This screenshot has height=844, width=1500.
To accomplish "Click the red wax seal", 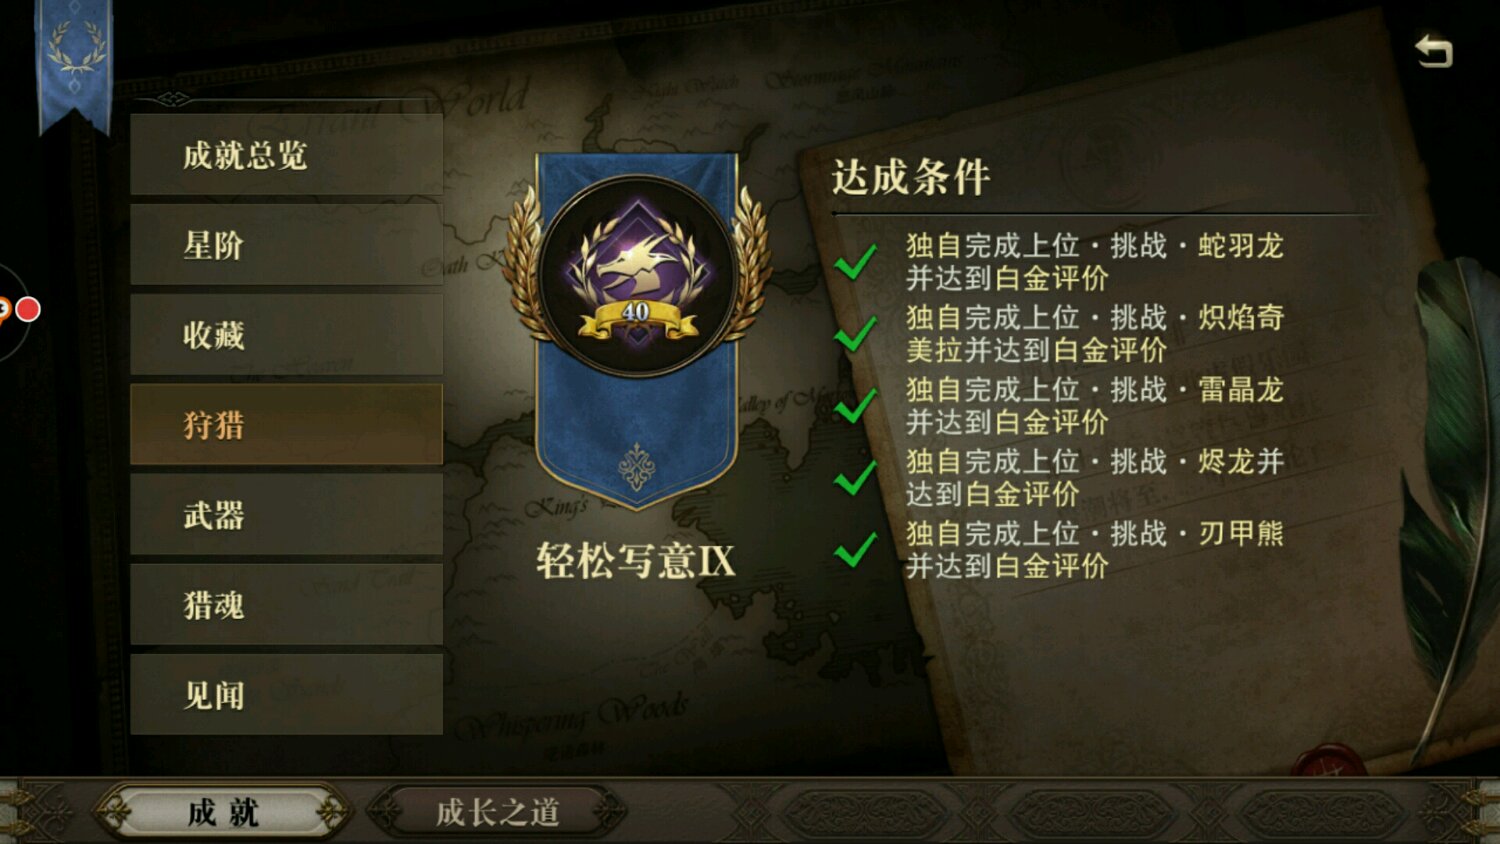I will click(1328, 761).
